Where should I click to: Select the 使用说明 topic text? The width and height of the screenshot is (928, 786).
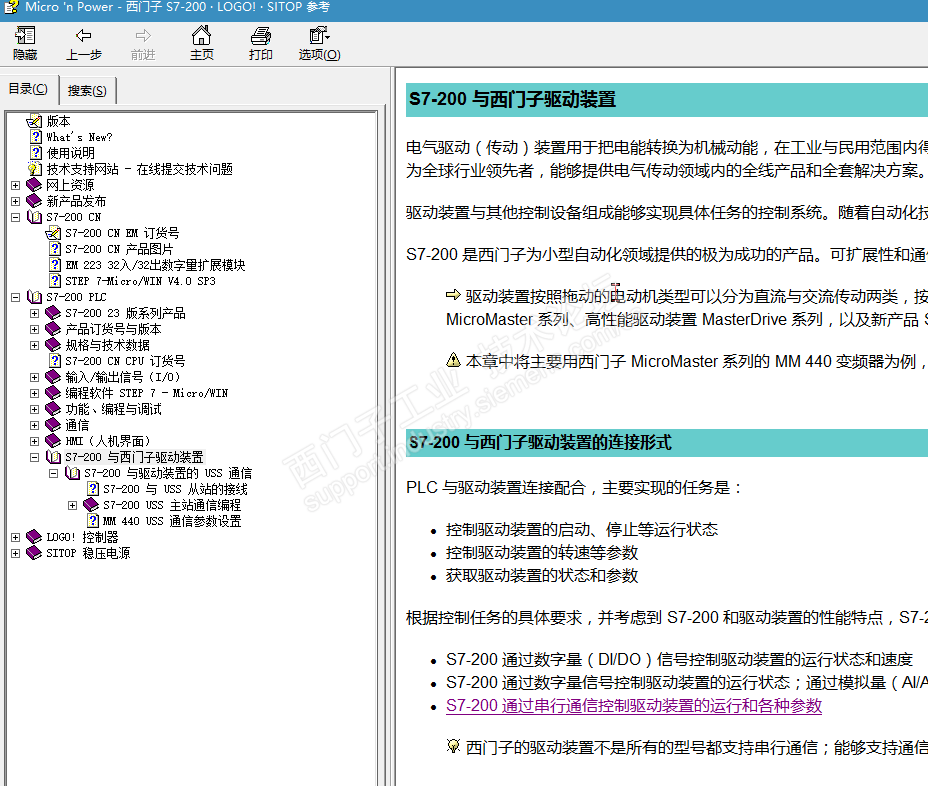tap(70, 153)
